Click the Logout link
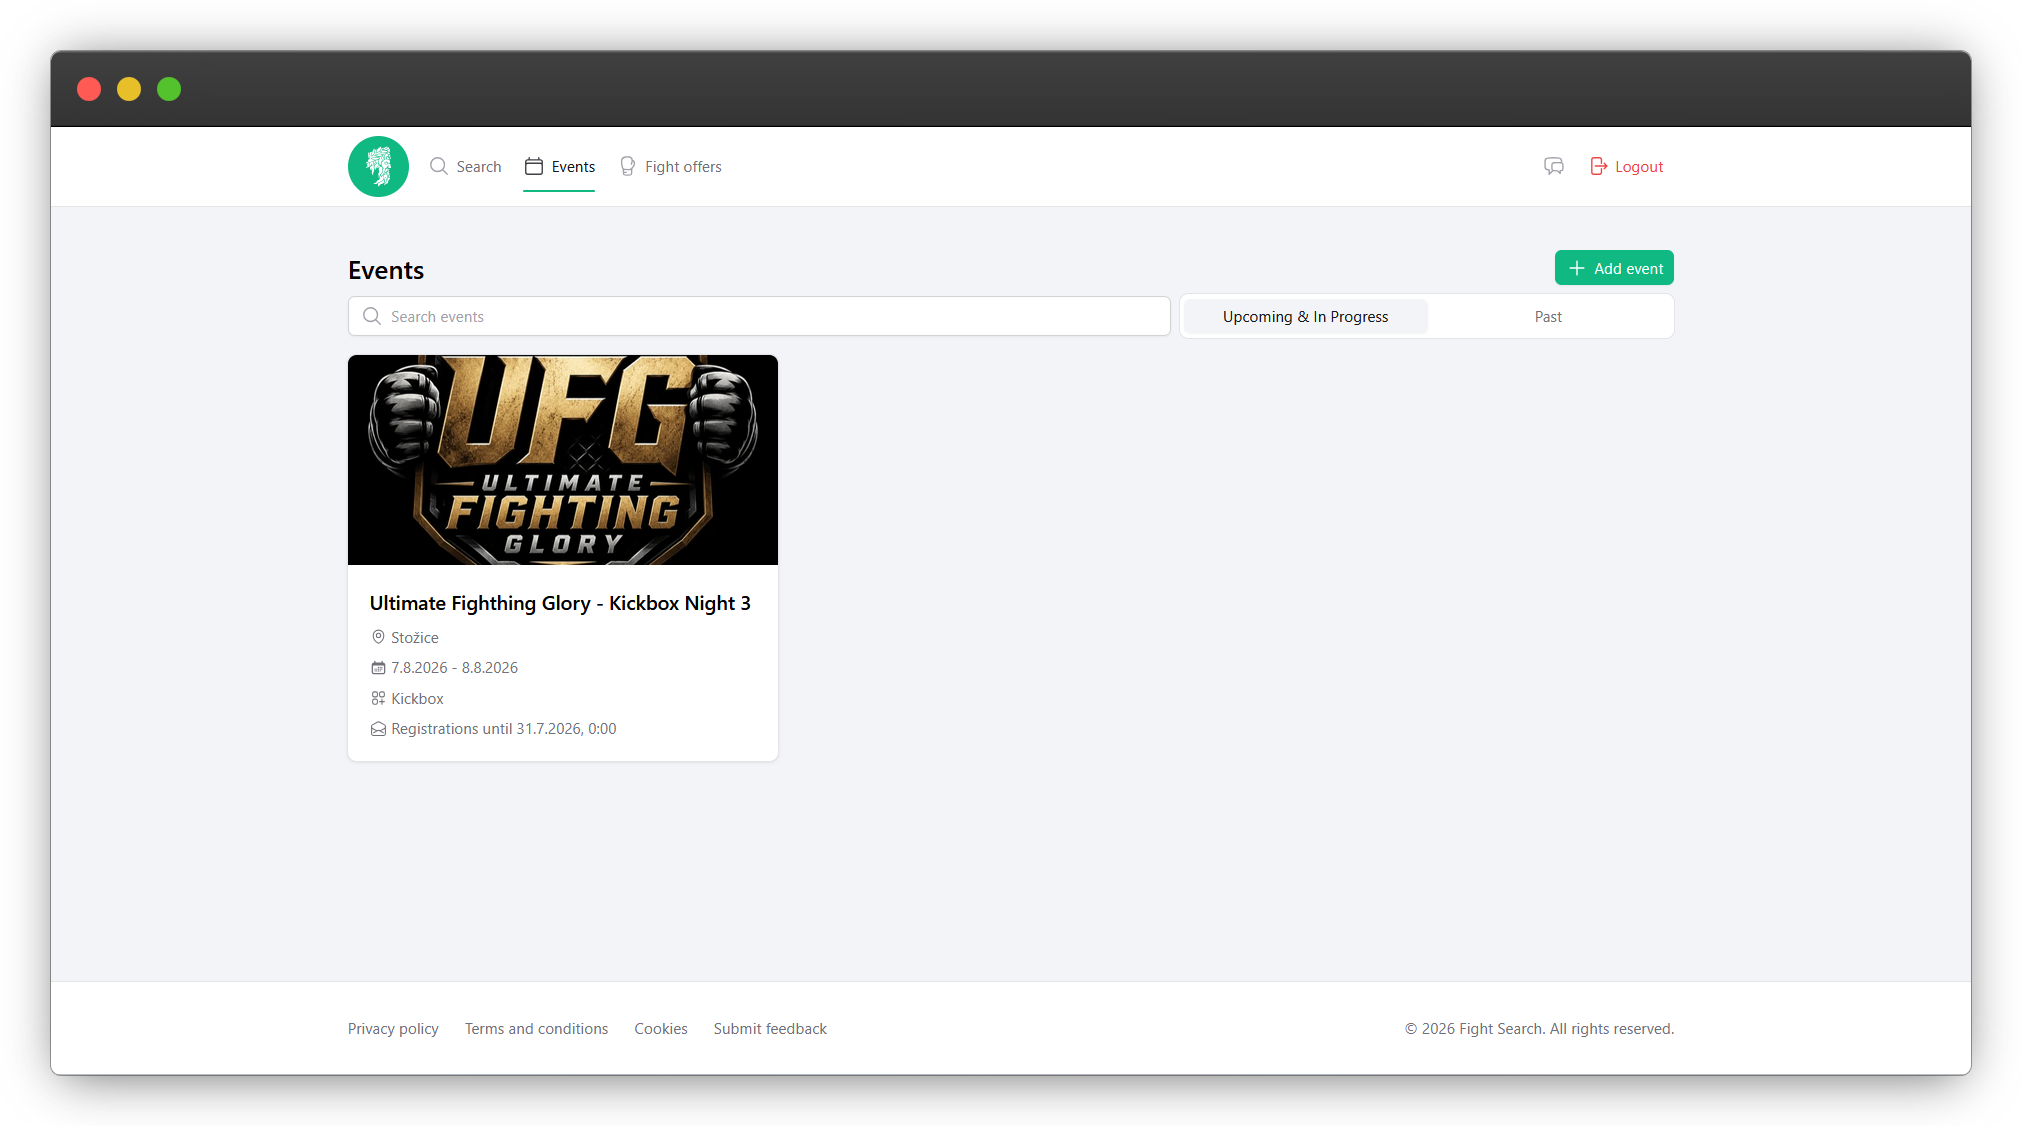2022x1126 pixels. [1627, 166]
